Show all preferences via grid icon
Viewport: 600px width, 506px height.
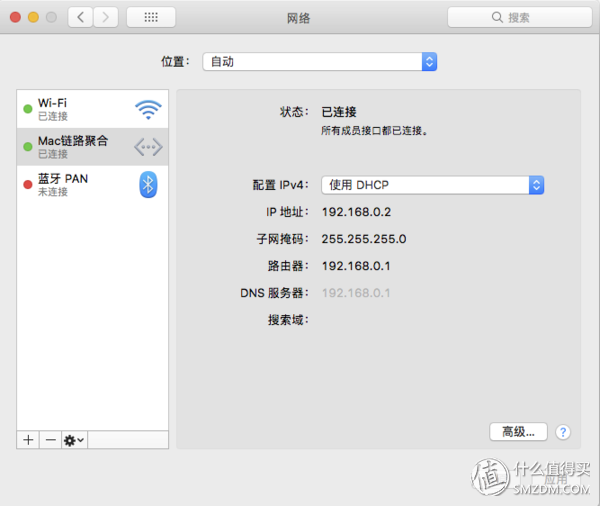pyautogui.click(x=151, y=17)
